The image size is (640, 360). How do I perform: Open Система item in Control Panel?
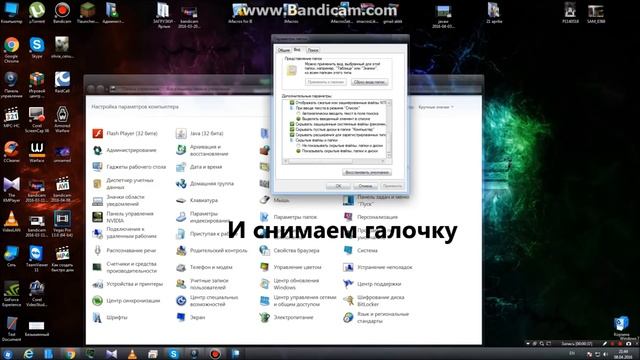pos(361,251)
